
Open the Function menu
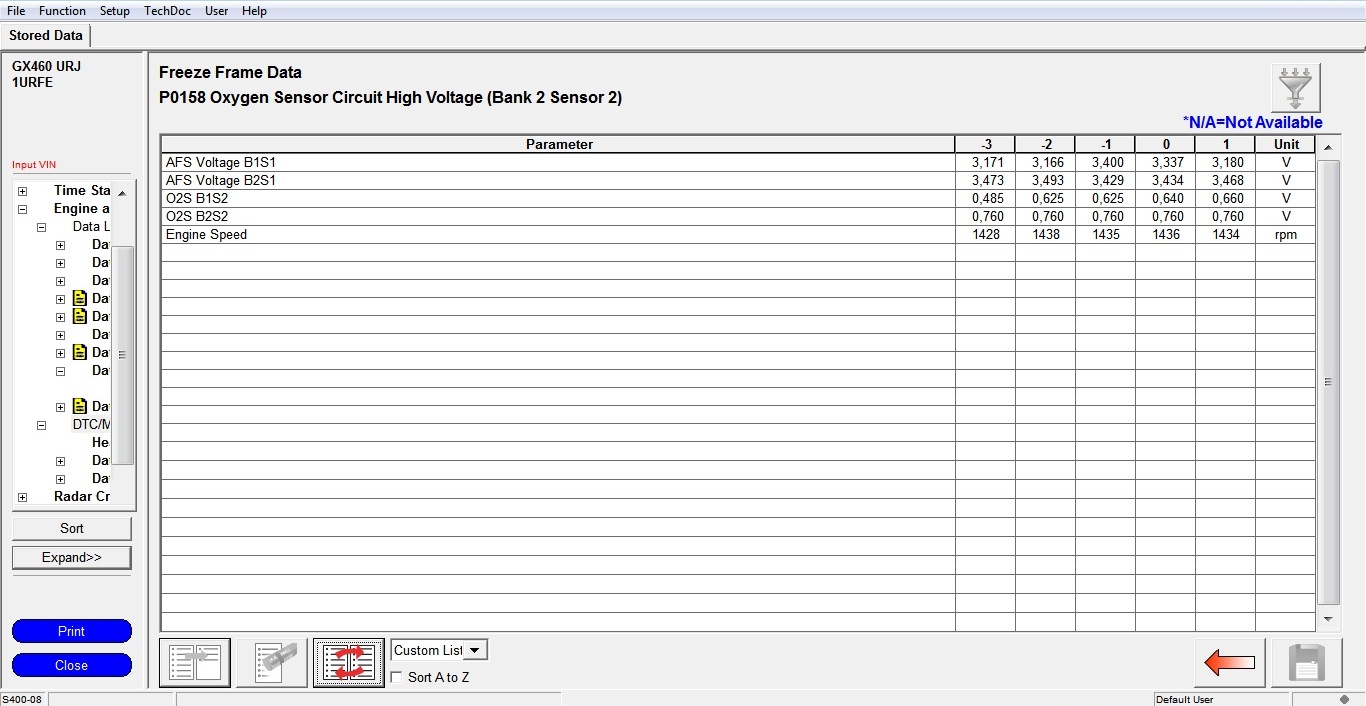pyautogui.click(x=62, y=11)
